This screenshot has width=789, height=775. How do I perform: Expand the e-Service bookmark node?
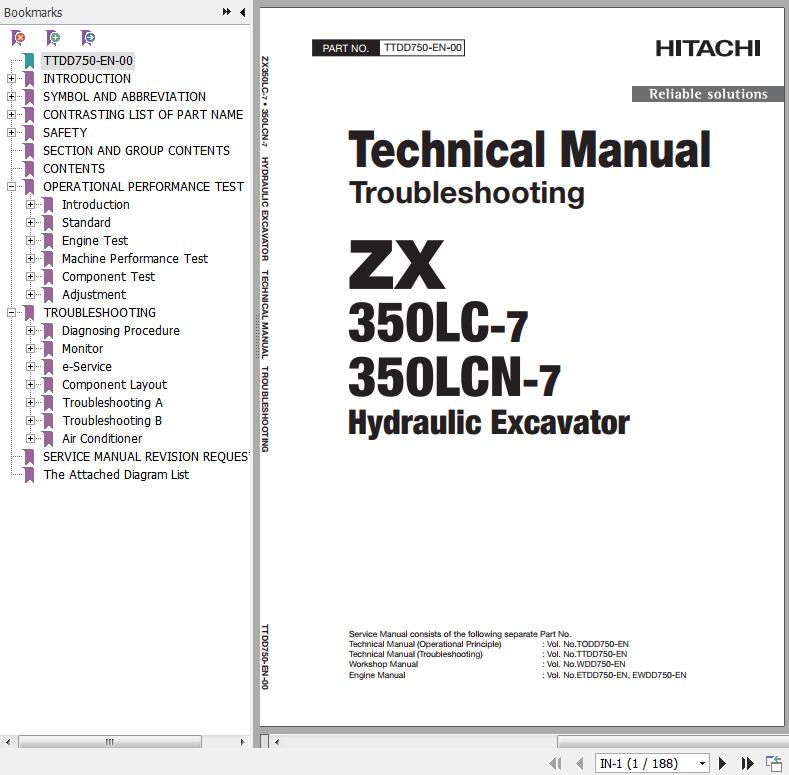[30, 367]
